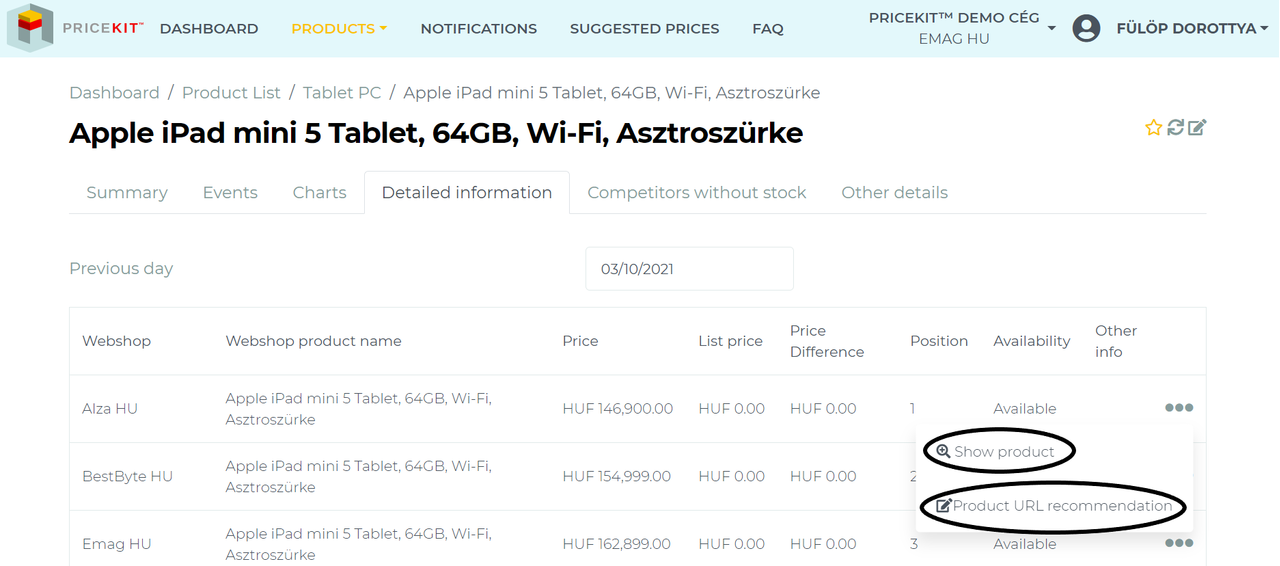Open the three-dot menu for Alza HU
1280x566 pixels.
click(x=1179, y=408)
